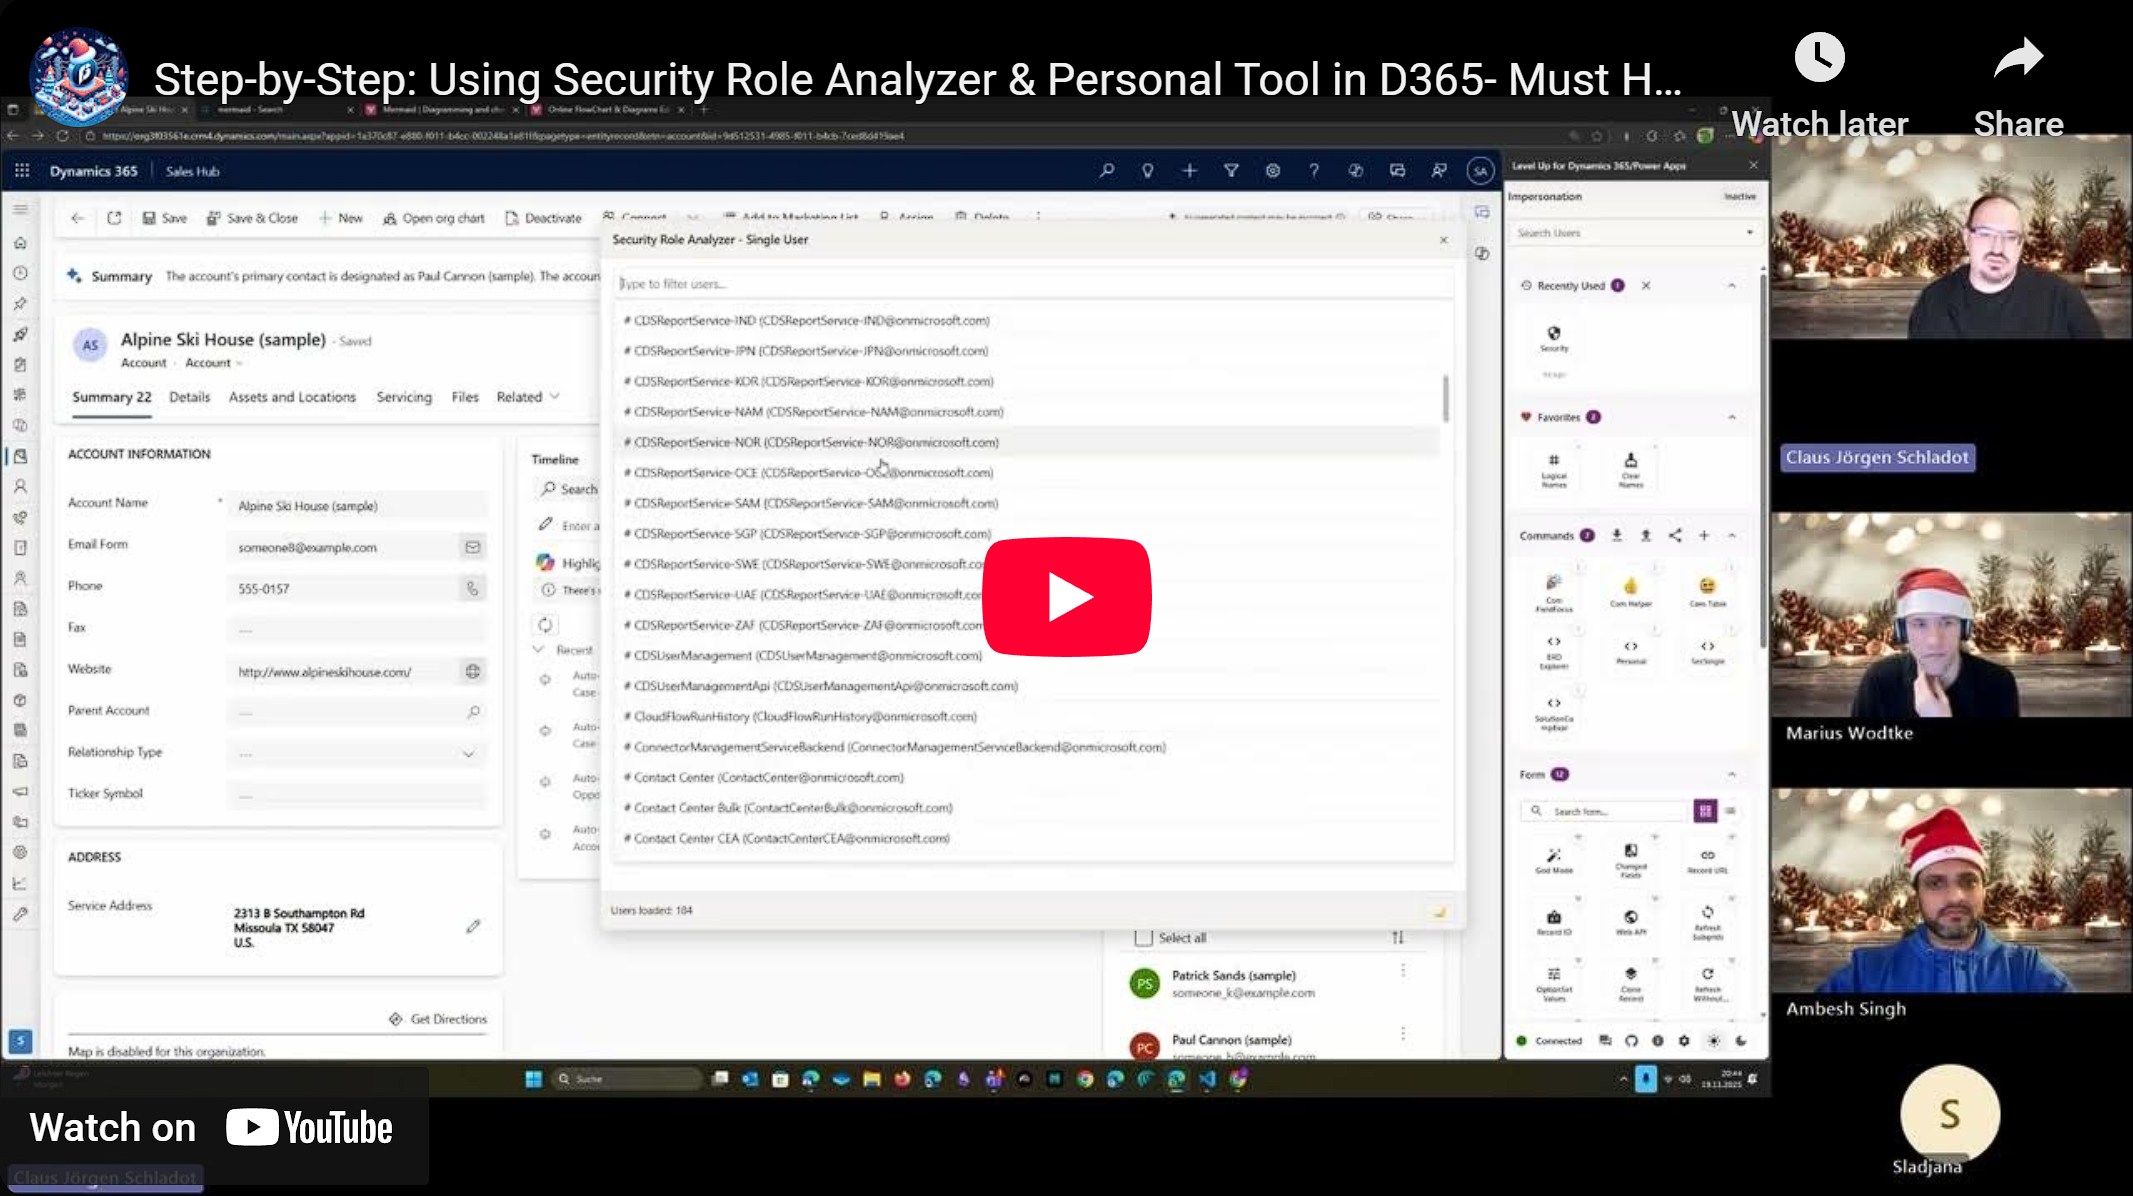Expand the Relationship Type dropdown

click(468, 753)
